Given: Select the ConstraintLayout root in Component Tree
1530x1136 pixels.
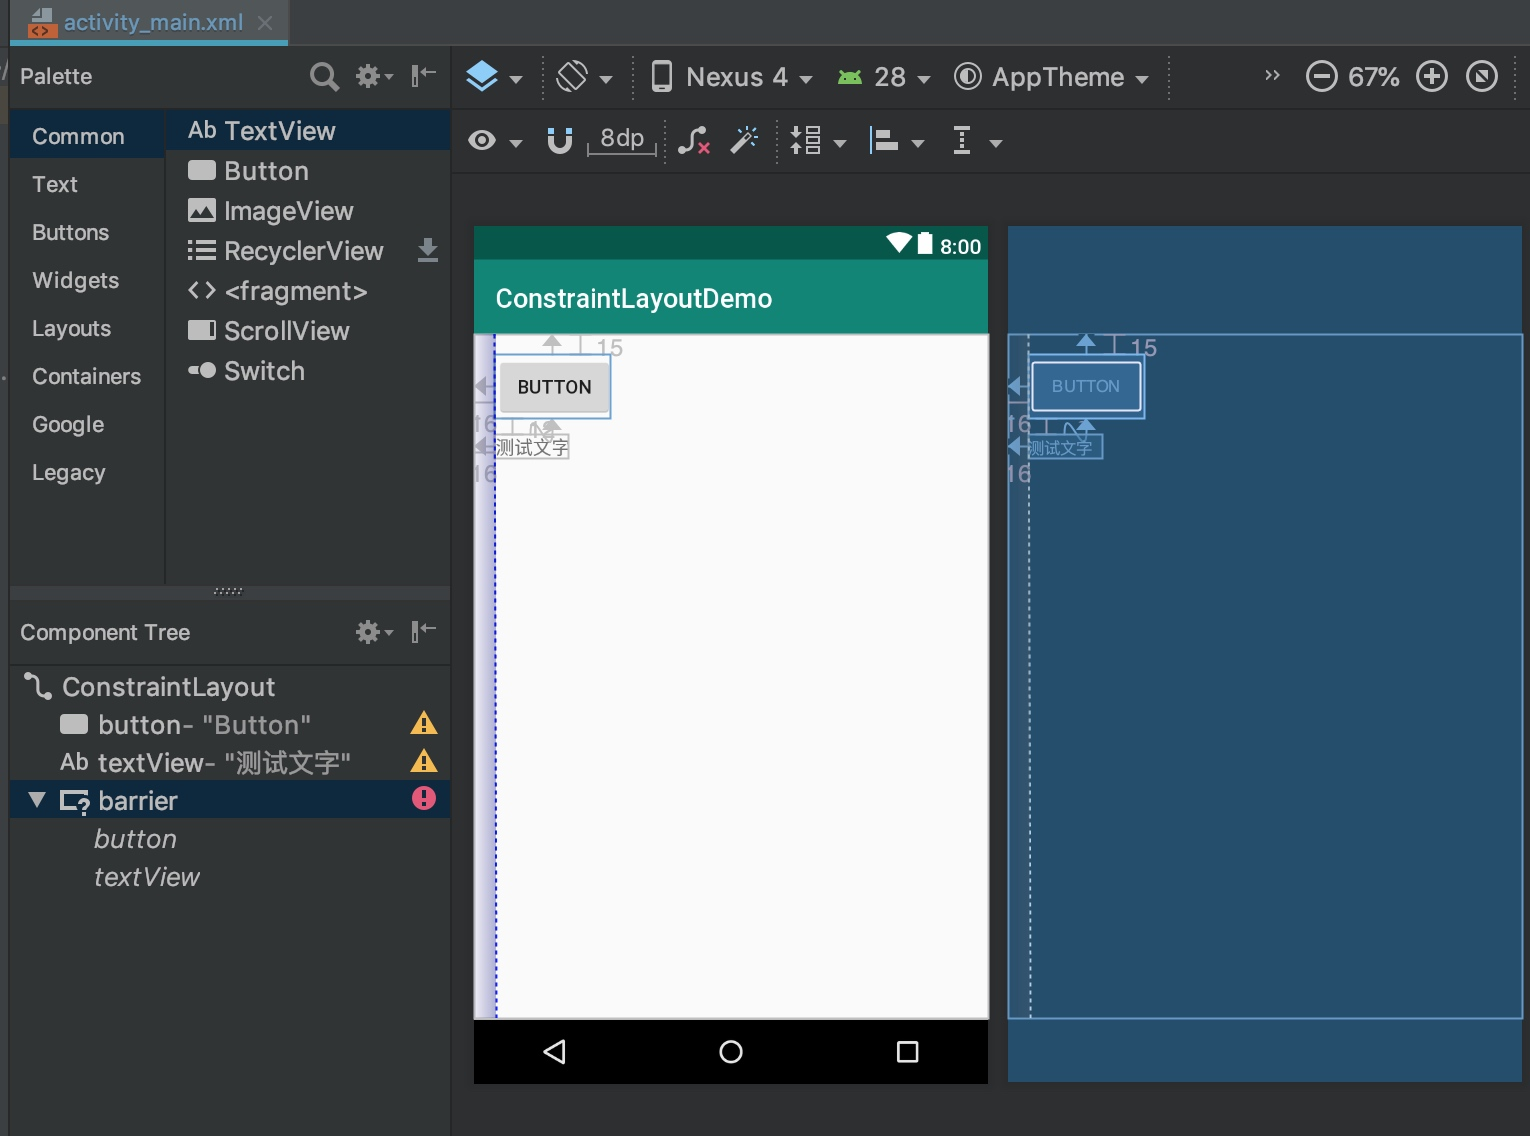Looking at the screenshot, I should point(168,687).
